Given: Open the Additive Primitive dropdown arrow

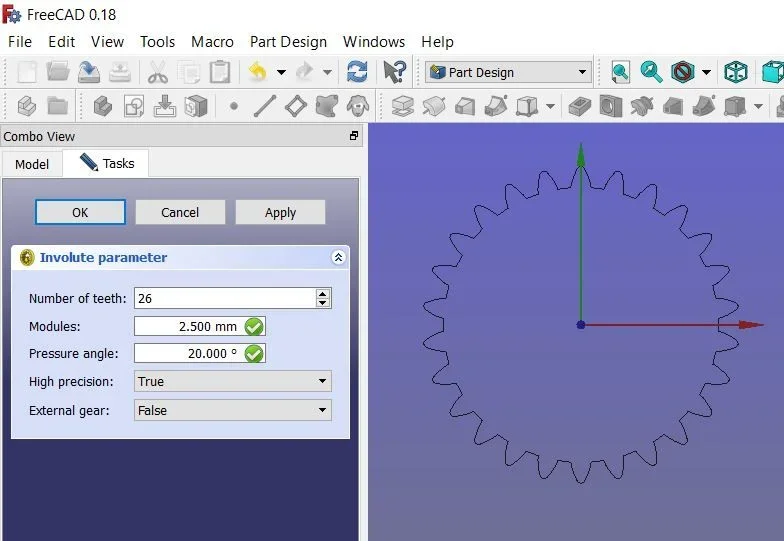Looking at the screenshot, I should tap(550, 106).
